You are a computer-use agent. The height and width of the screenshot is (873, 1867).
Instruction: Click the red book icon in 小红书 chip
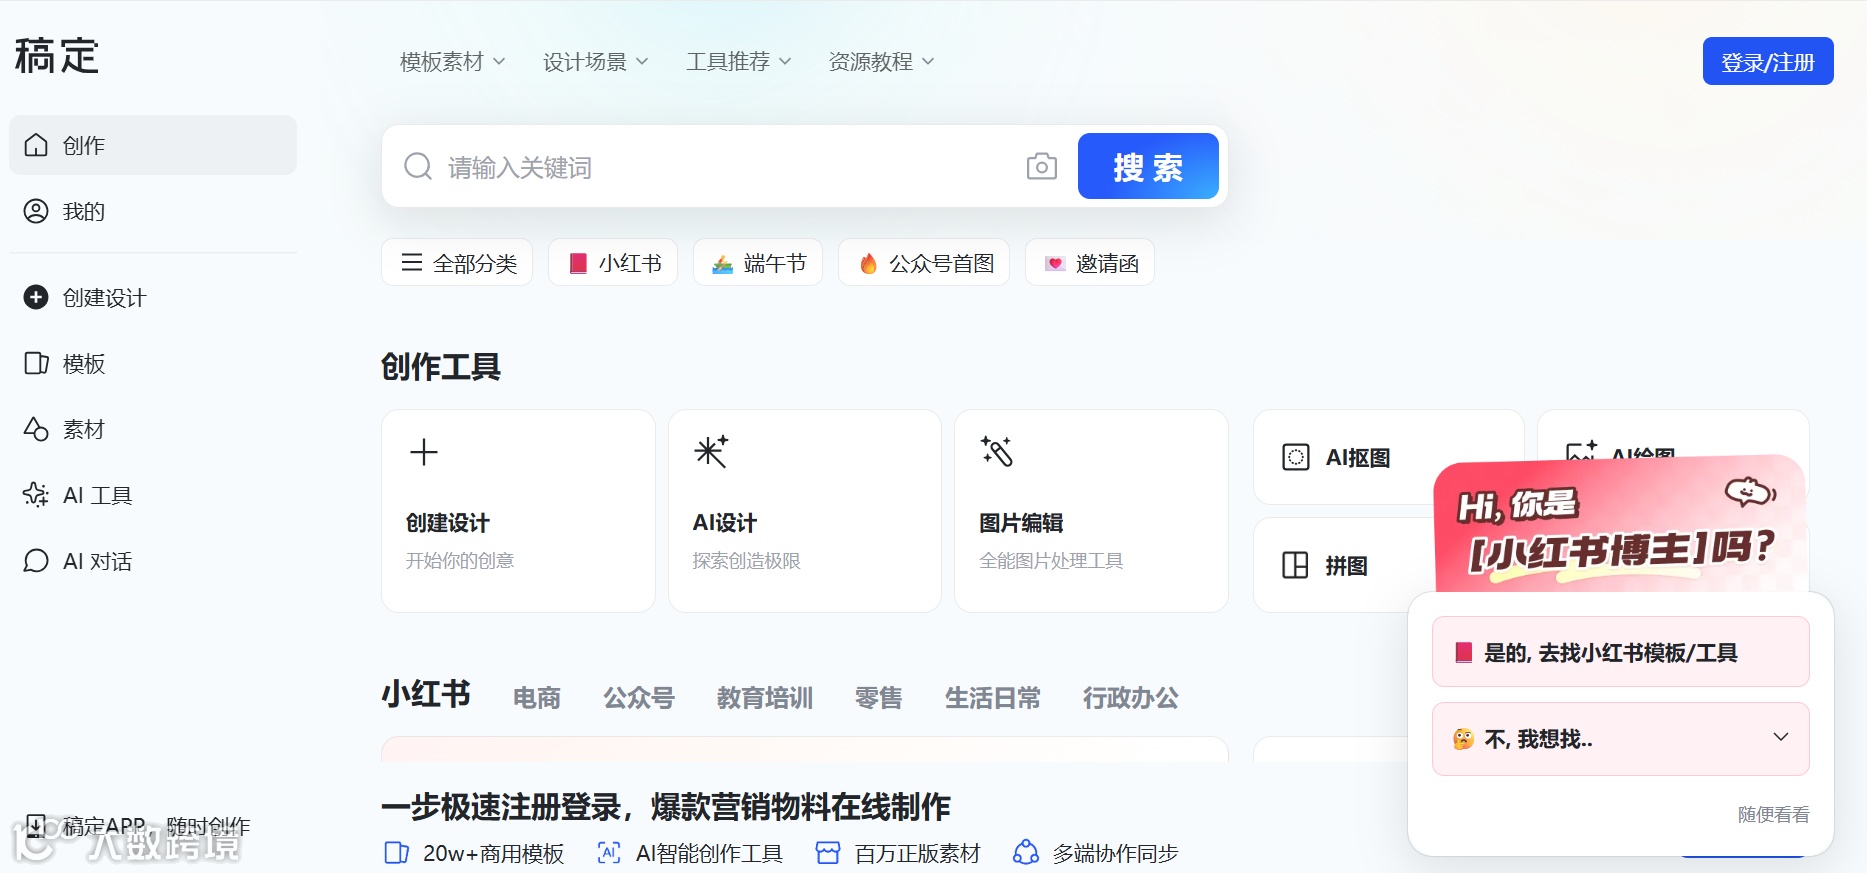coord(578,263)
